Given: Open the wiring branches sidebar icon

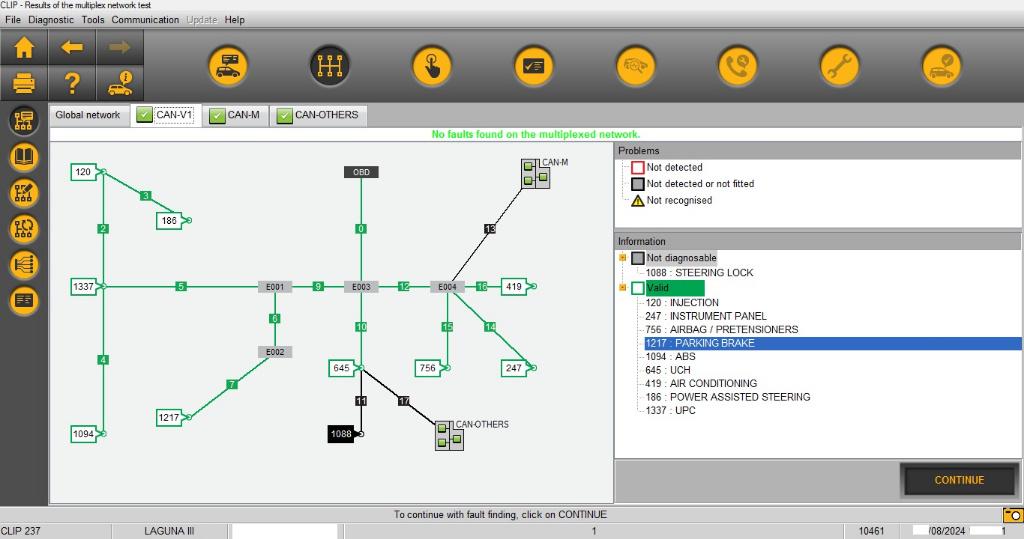Looking at the screenshot, I should [x=24, y=265].
